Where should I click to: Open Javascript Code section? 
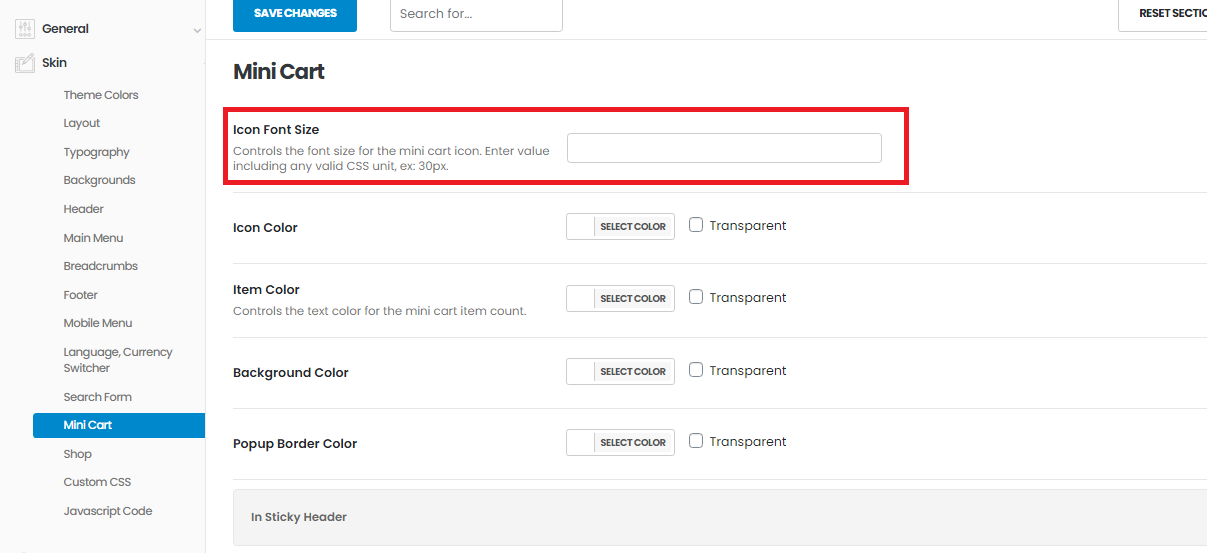[x=108, y=511]
